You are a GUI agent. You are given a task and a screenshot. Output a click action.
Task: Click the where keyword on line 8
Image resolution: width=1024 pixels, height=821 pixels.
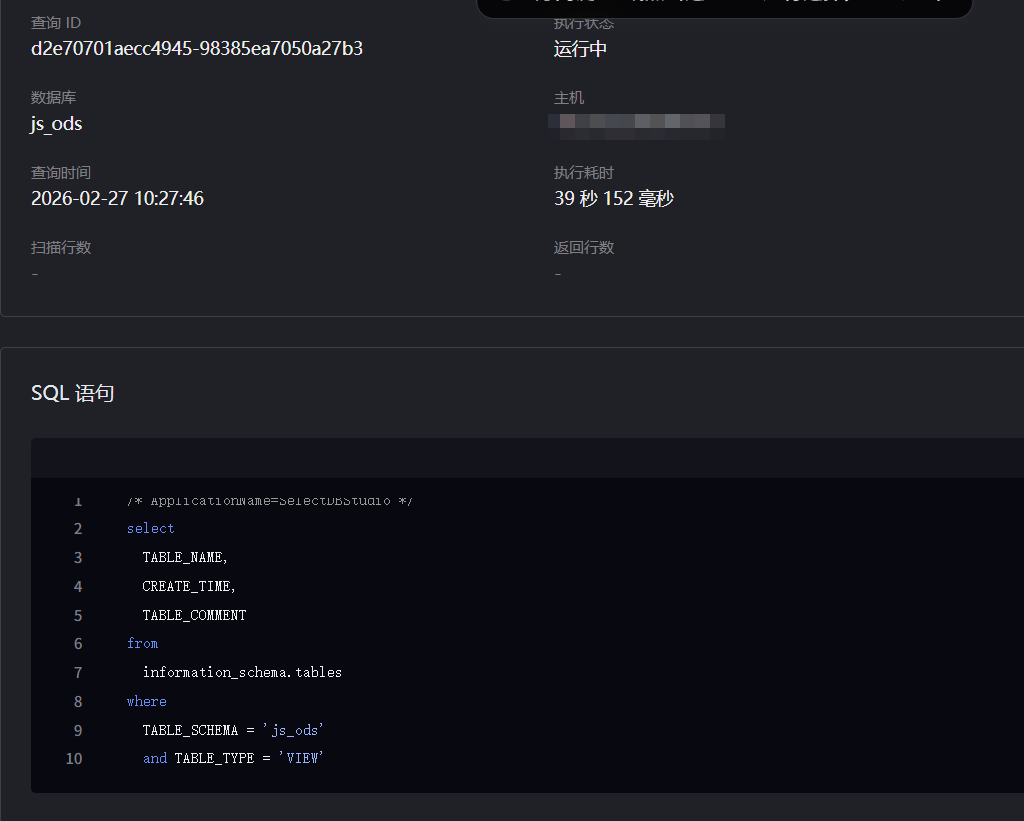[x=147, y=701]
